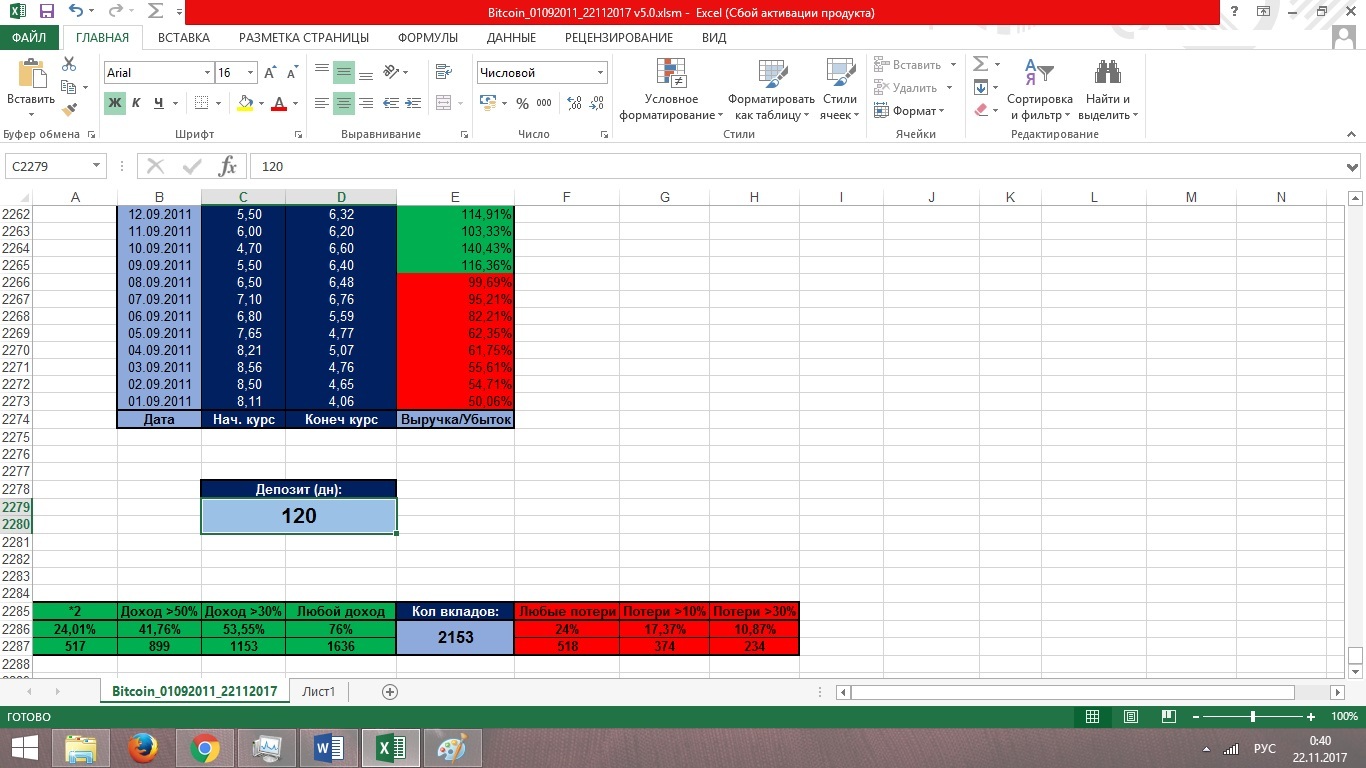Toggle align text left
Screen dimensions: 1366x768
[x=322, y=103]
